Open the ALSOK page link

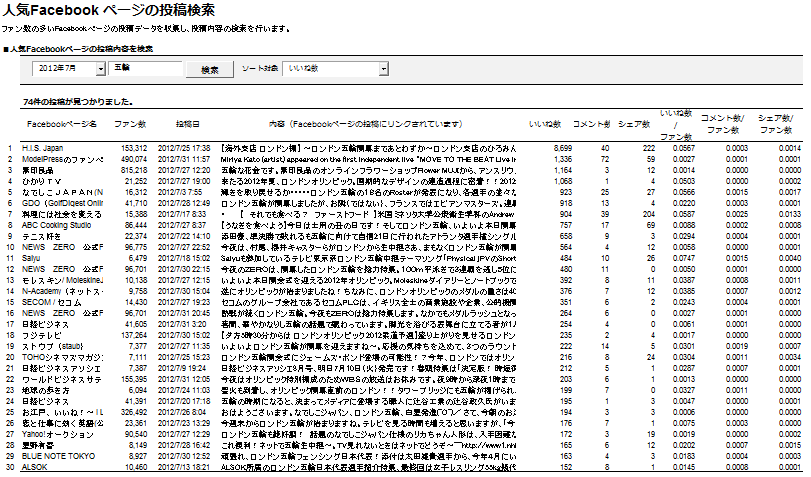(35, 467)
